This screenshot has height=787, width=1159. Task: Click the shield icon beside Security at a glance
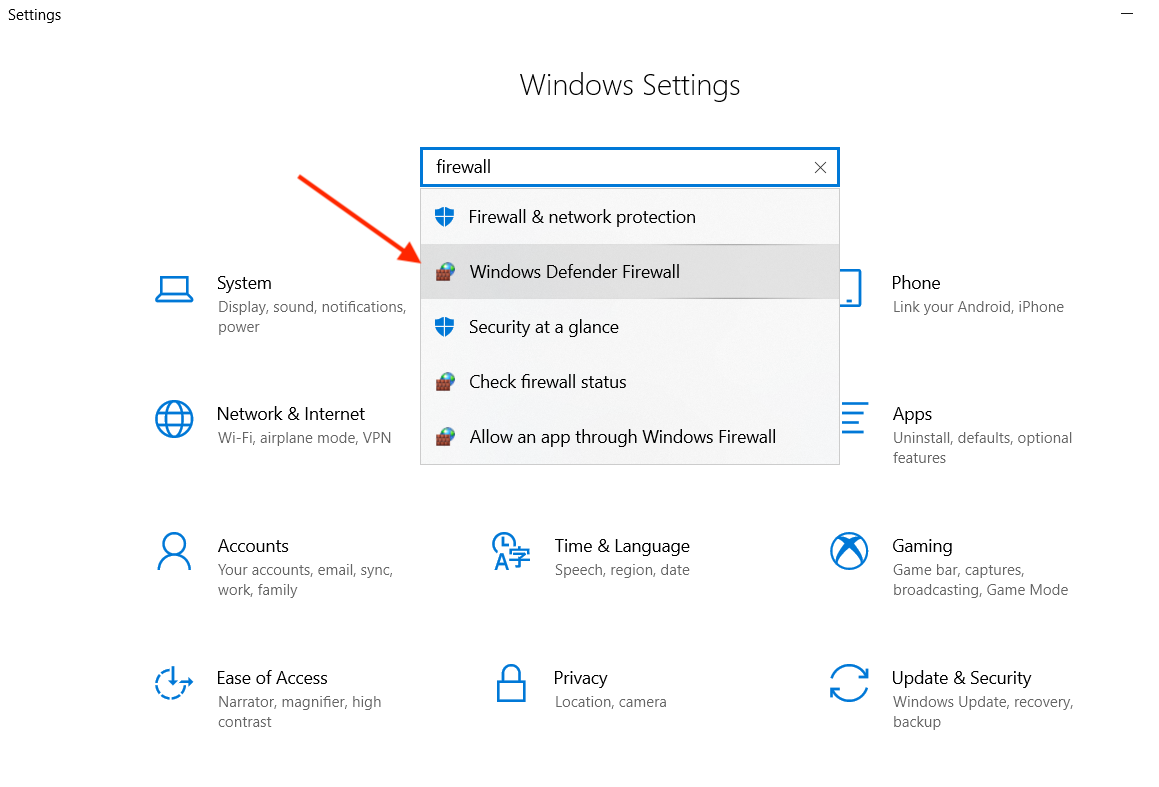[x=444, y=327]
